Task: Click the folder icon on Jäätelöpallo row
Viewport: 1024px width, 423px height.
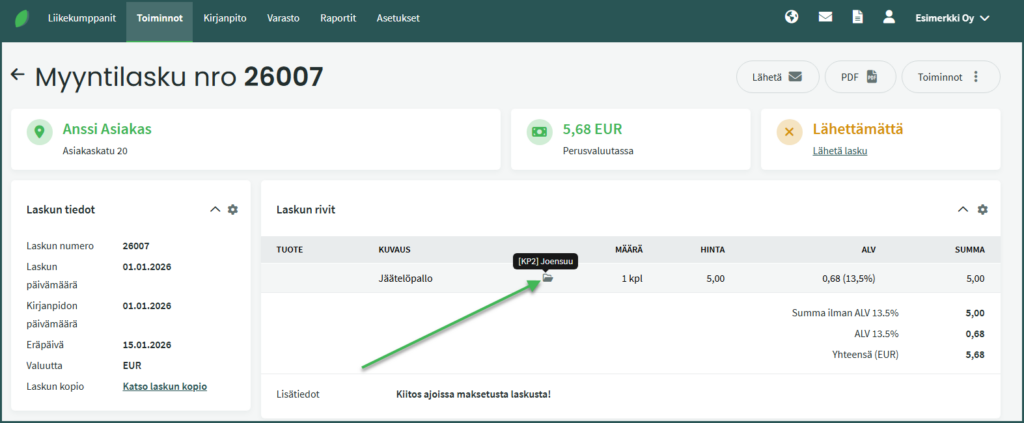Action: (547, 279)
